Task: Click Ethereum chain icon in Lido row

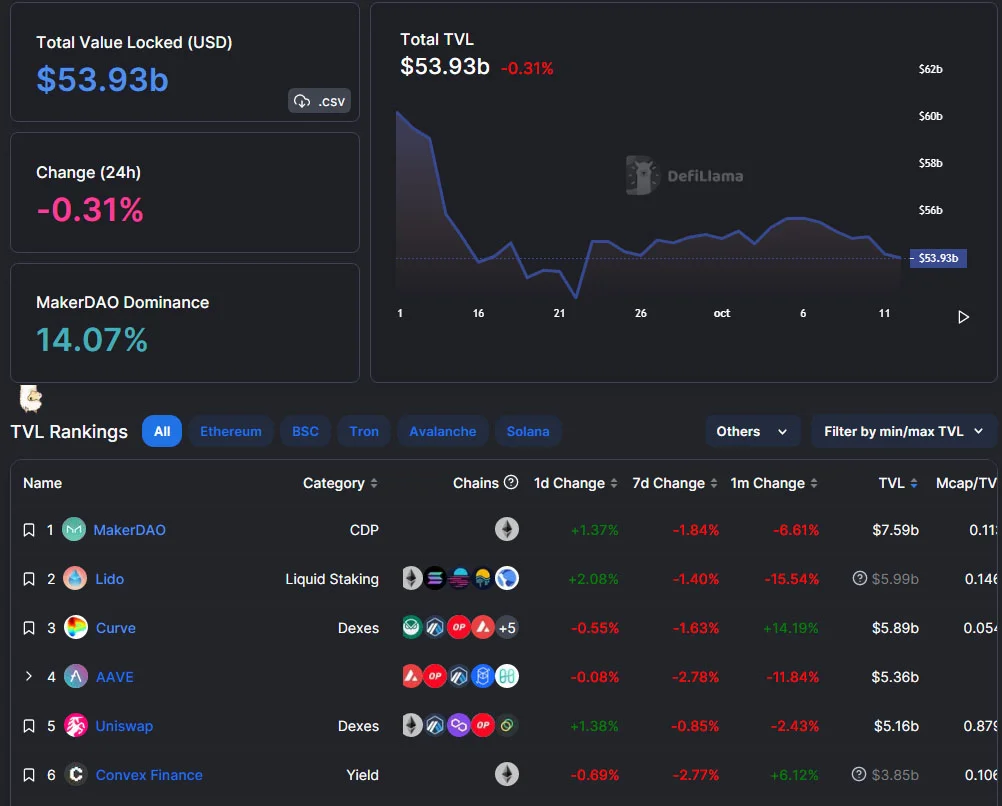Action: (412, 578)
